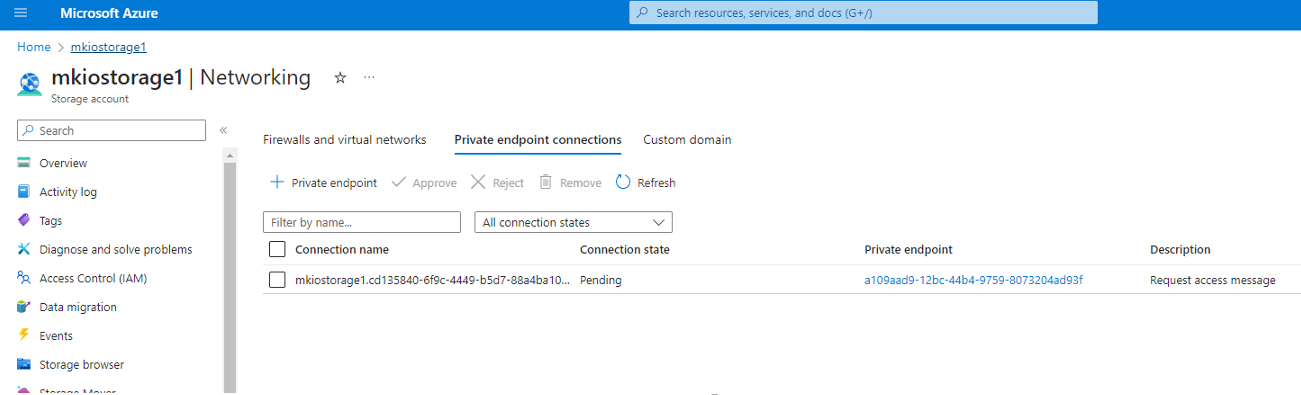Click the sidebar Search field
1301x395 pixels.
pos(112,130)
